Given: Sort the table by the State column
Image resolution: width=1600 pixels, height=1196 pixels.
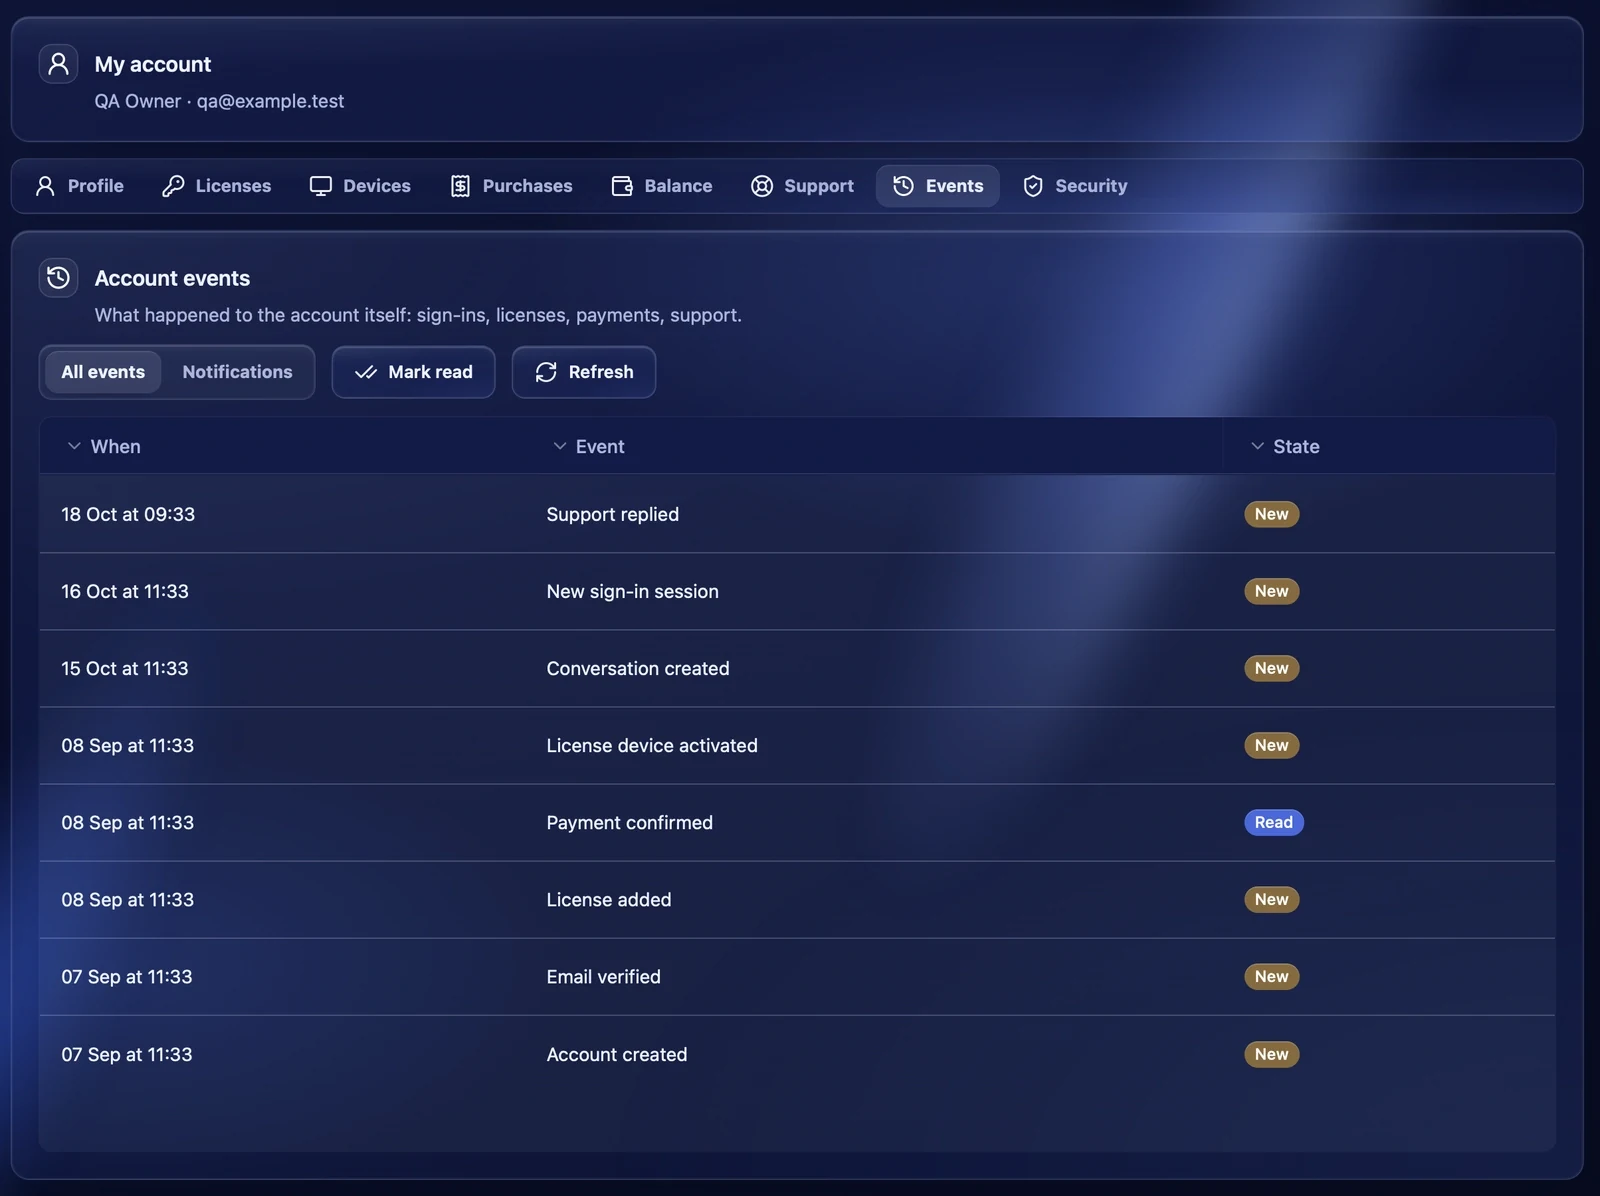Looking at the screenshot, I should coord(1285,446).
